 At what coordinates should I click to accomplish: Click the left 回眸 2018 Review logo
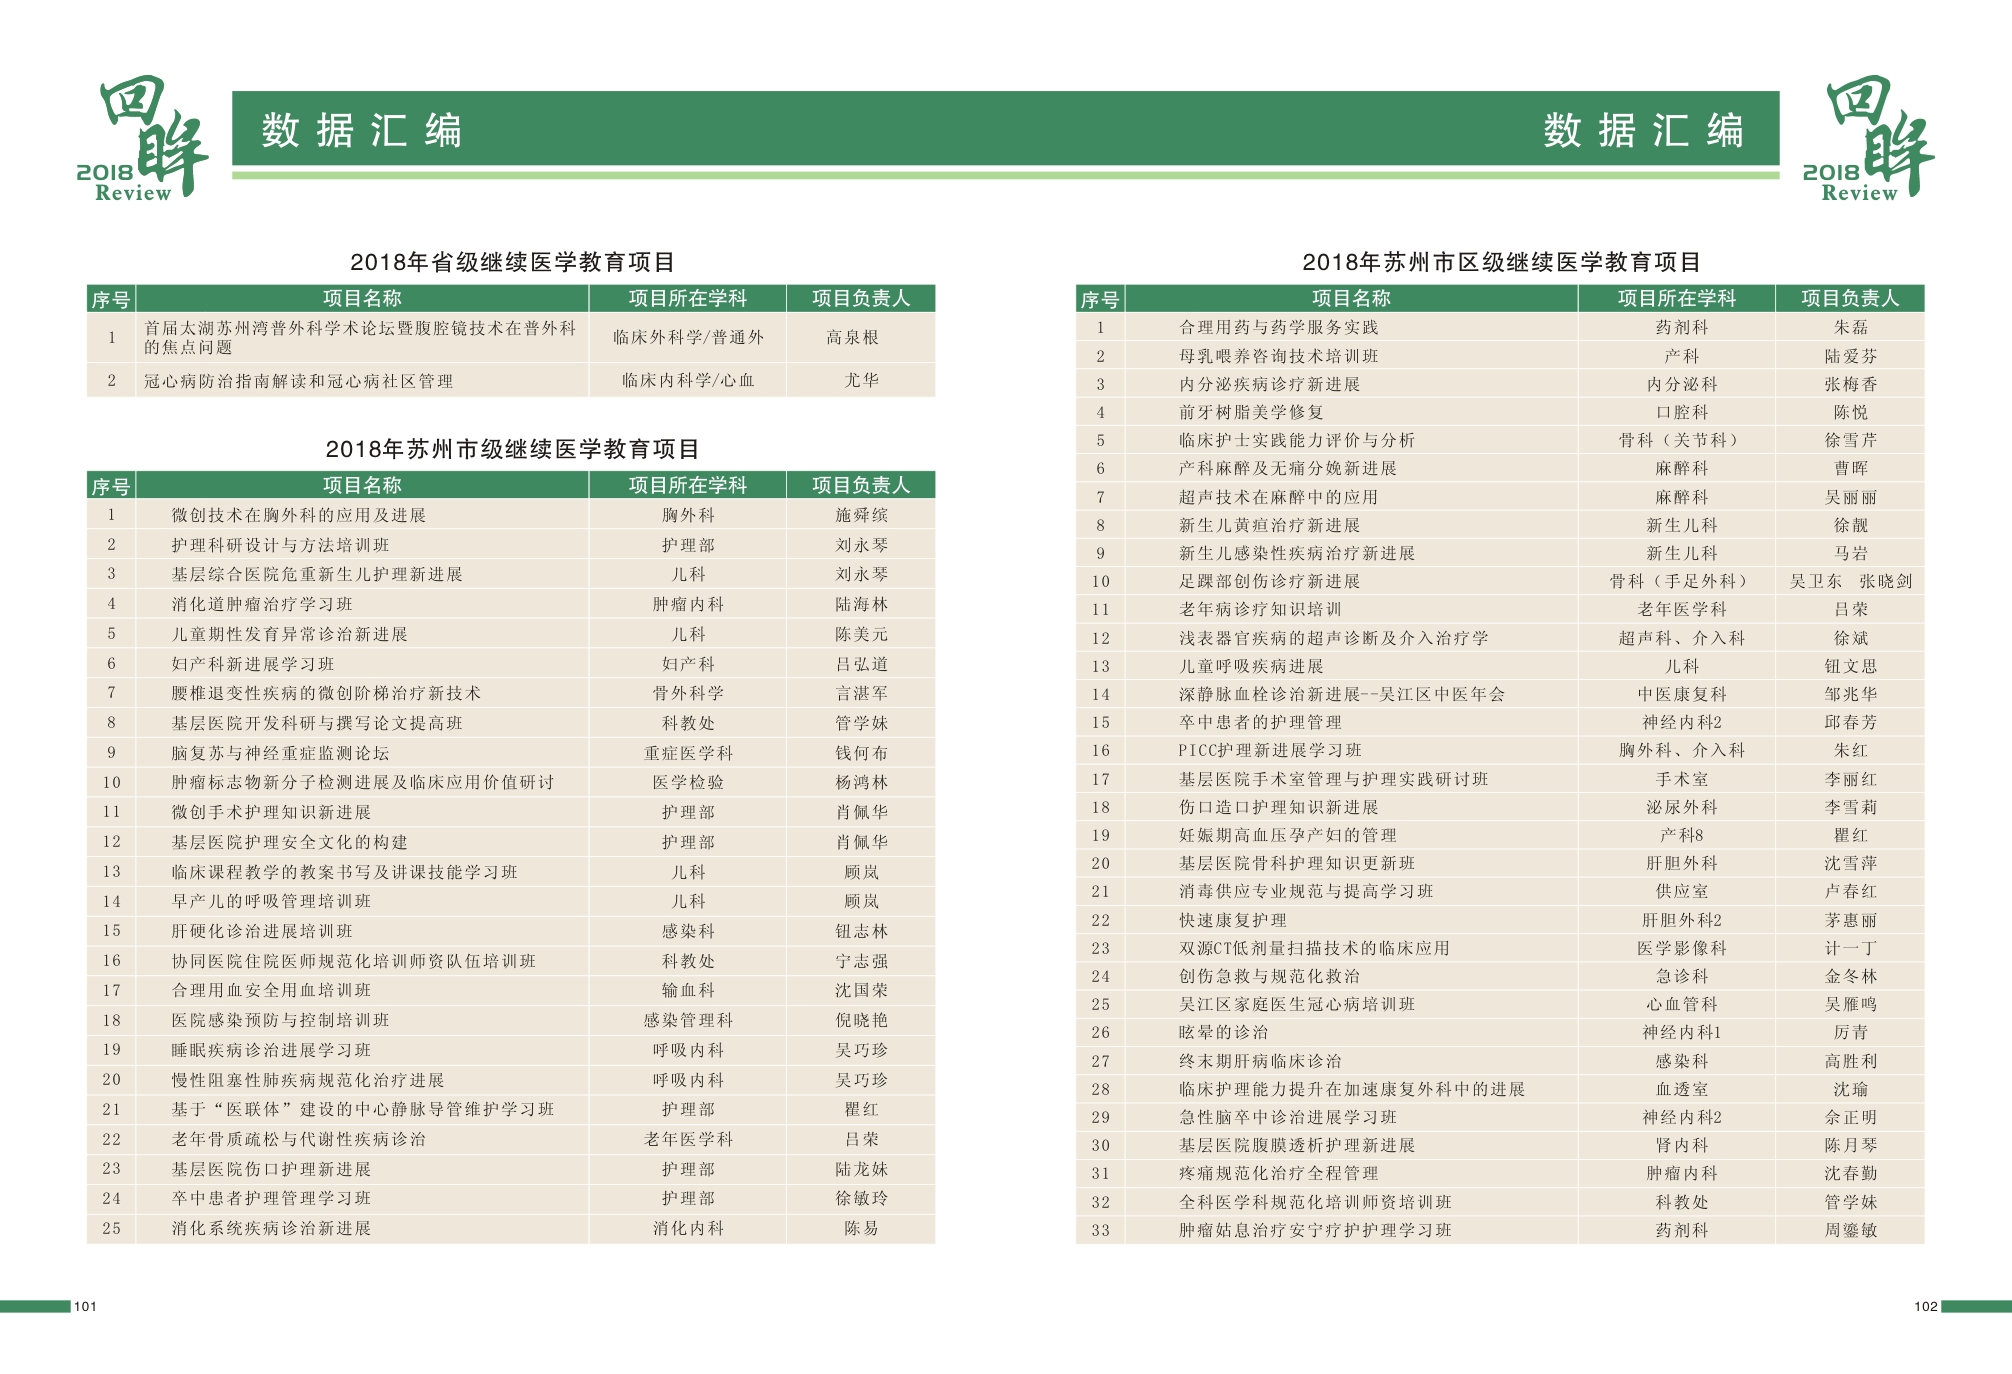pos(143,138)
